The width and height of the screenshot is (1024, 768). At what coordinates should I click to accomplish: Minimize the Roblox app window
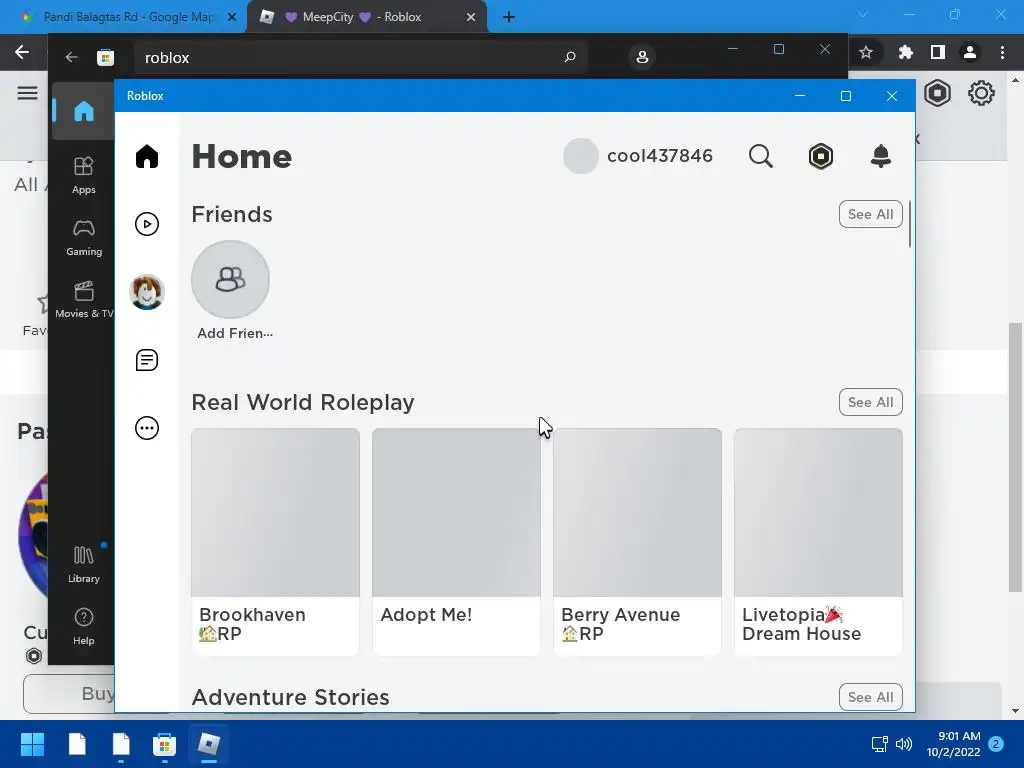pos(799,96)
